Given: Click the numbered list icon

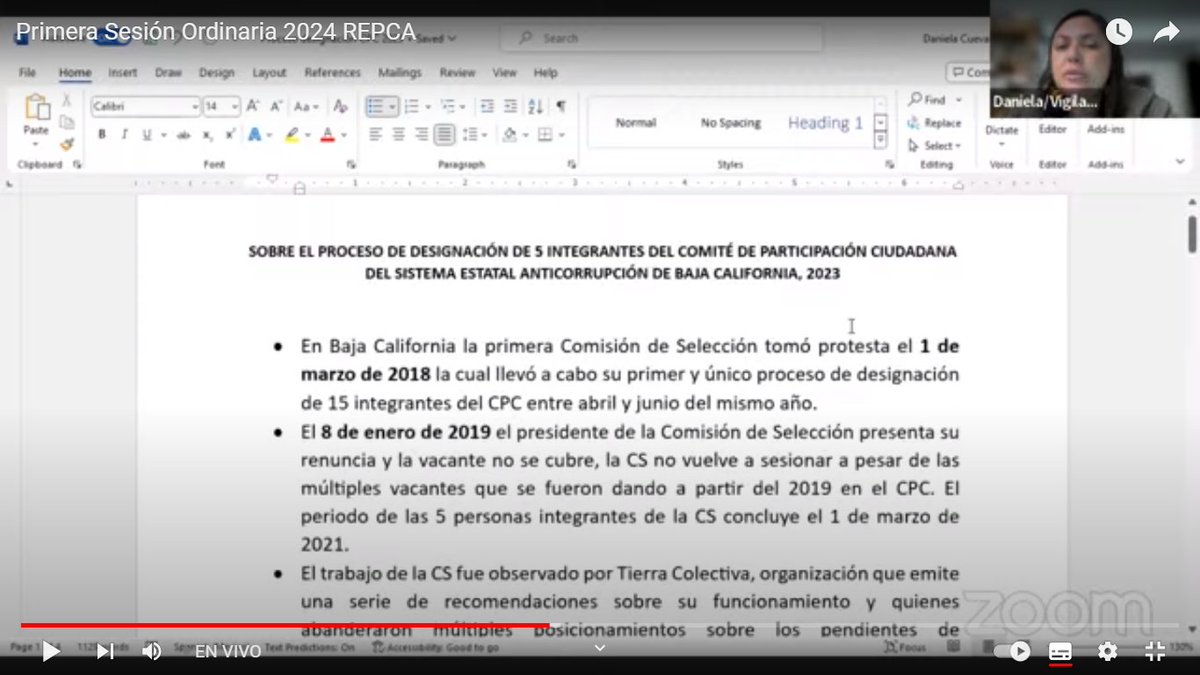Looking at the screenshot, I should click(412, 106).
